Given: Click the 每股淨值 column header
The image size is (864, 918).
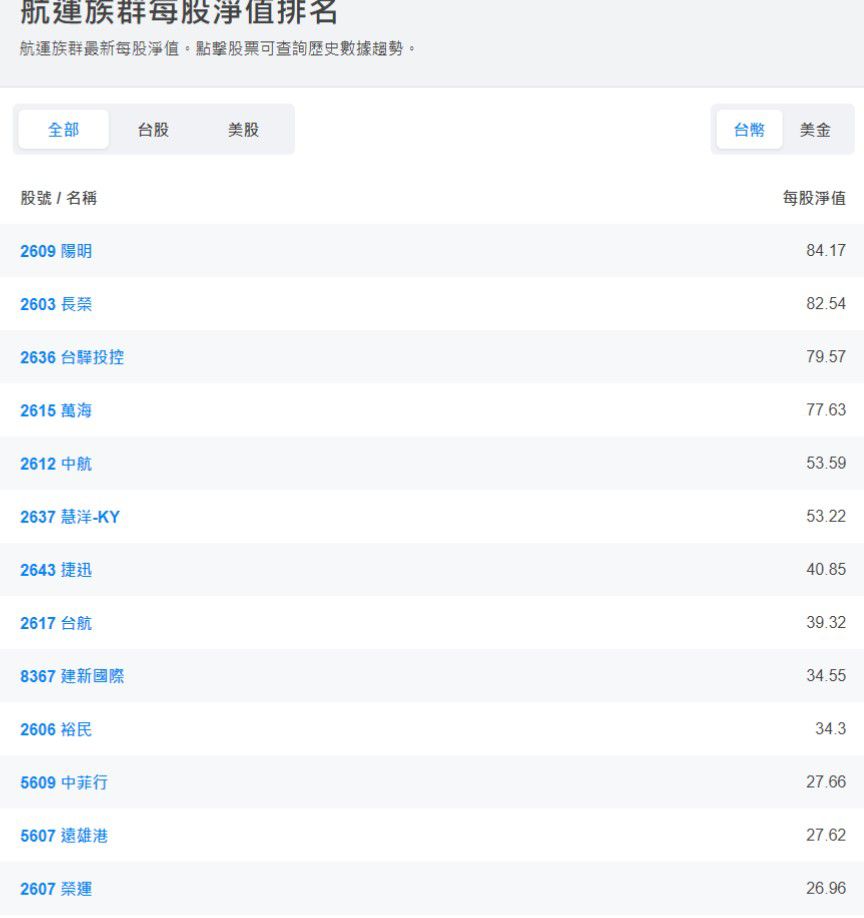Looking at the screenshot, I should (814, 198).
